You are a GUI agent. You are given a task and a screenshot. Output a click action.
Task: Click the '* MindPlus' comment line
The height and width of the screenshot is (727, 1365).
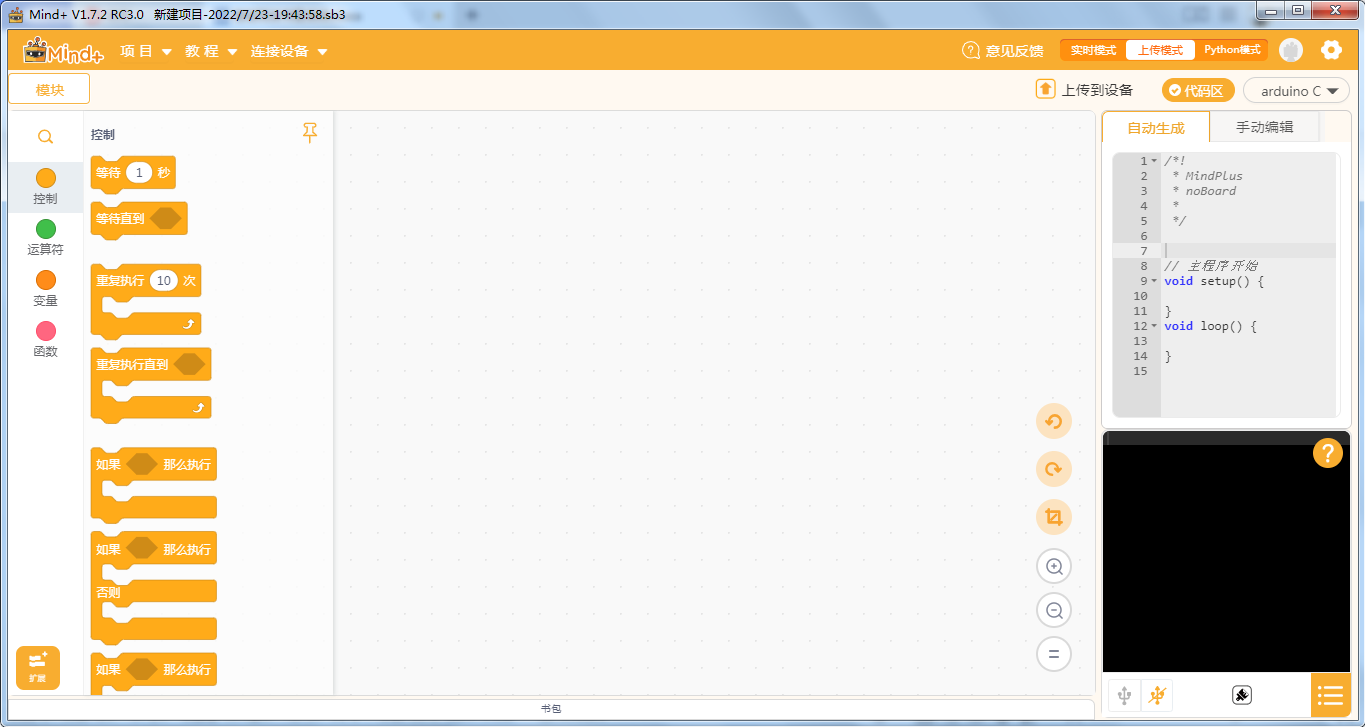click(x=1208, y=176)
